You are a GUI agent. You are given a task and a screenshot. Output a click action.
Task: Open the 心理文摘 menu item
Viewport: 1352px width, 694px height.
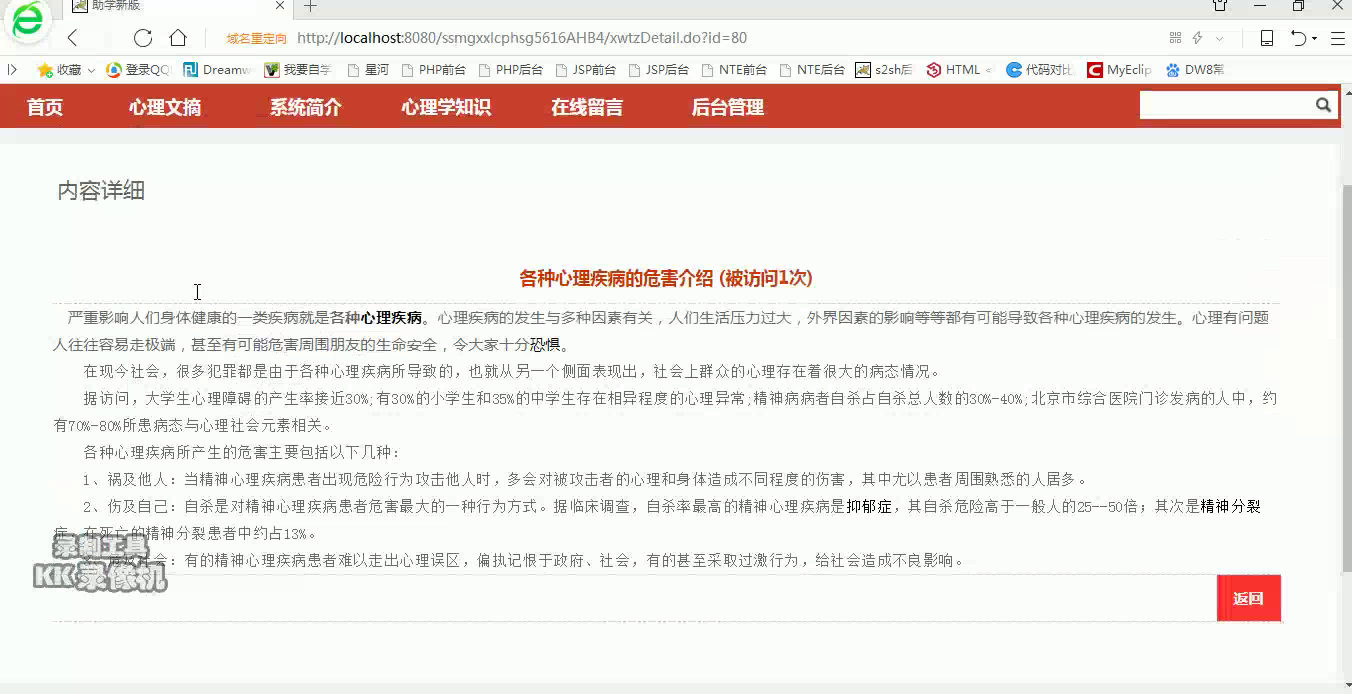pos(165,107)
